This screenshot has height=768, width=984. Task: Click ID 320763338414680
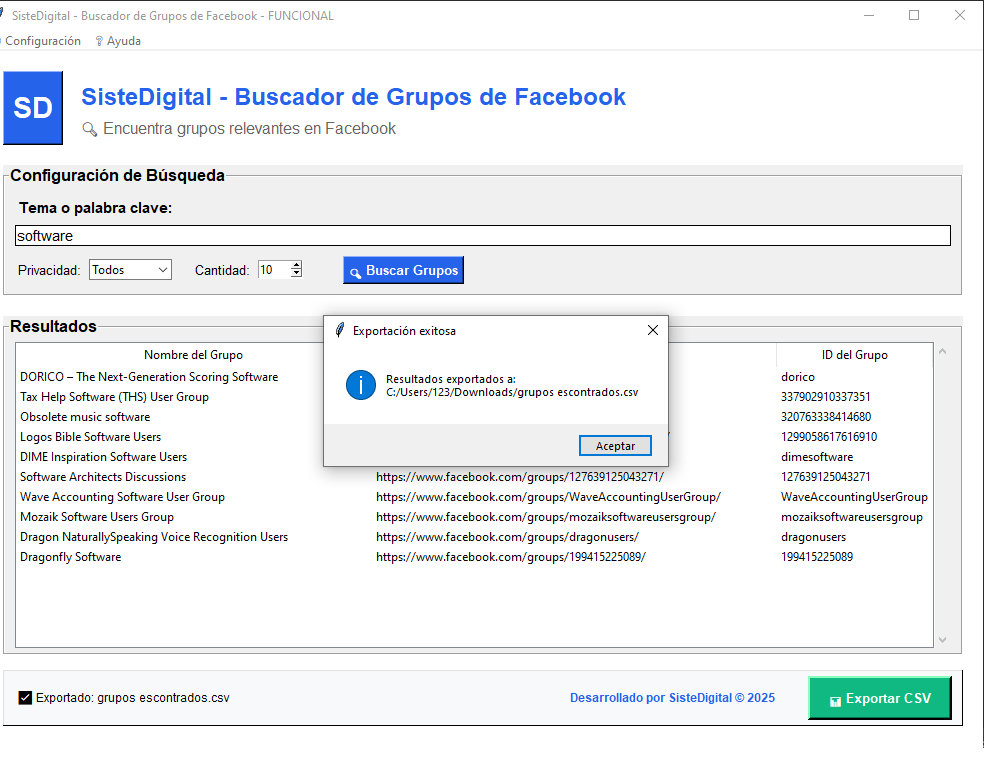[x=826, y=417]
